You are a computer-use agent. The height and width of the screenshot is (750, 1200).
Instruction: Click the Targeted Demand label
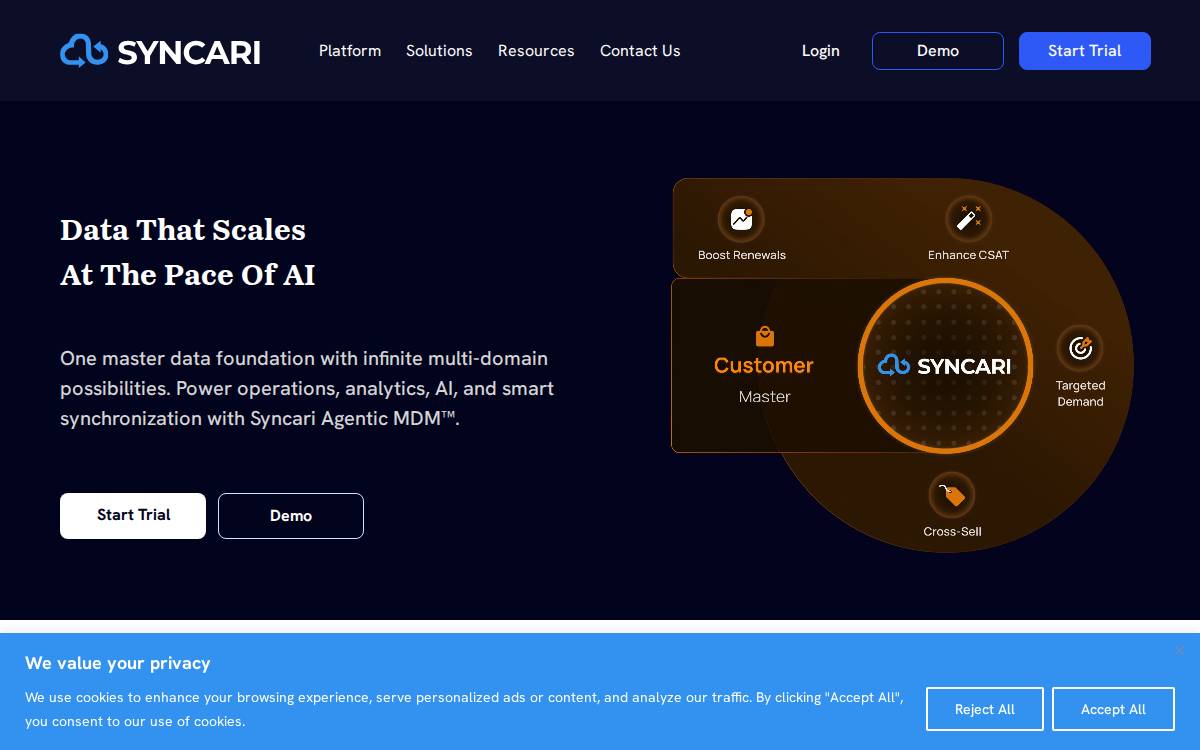1080,393
